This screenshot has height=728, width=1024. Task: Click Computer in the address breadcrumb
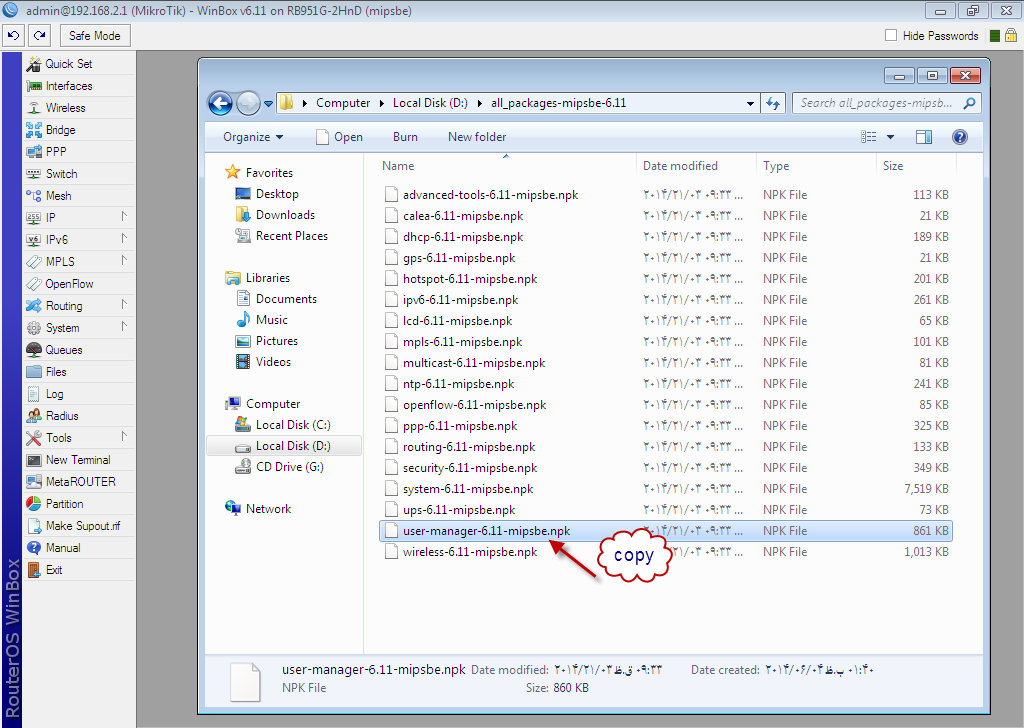[343, 103]
